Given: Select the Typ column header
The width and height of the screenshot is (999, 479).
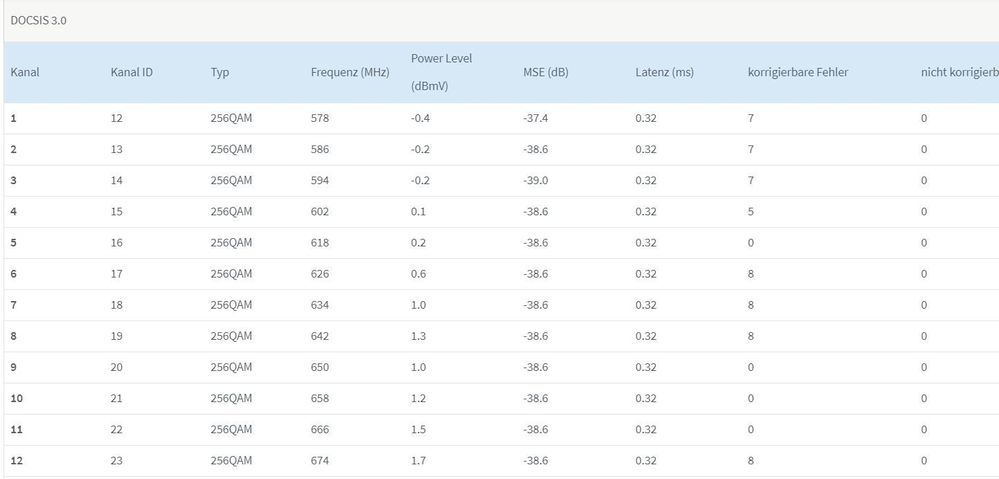Looking at the screenshot, I should 220,72.
